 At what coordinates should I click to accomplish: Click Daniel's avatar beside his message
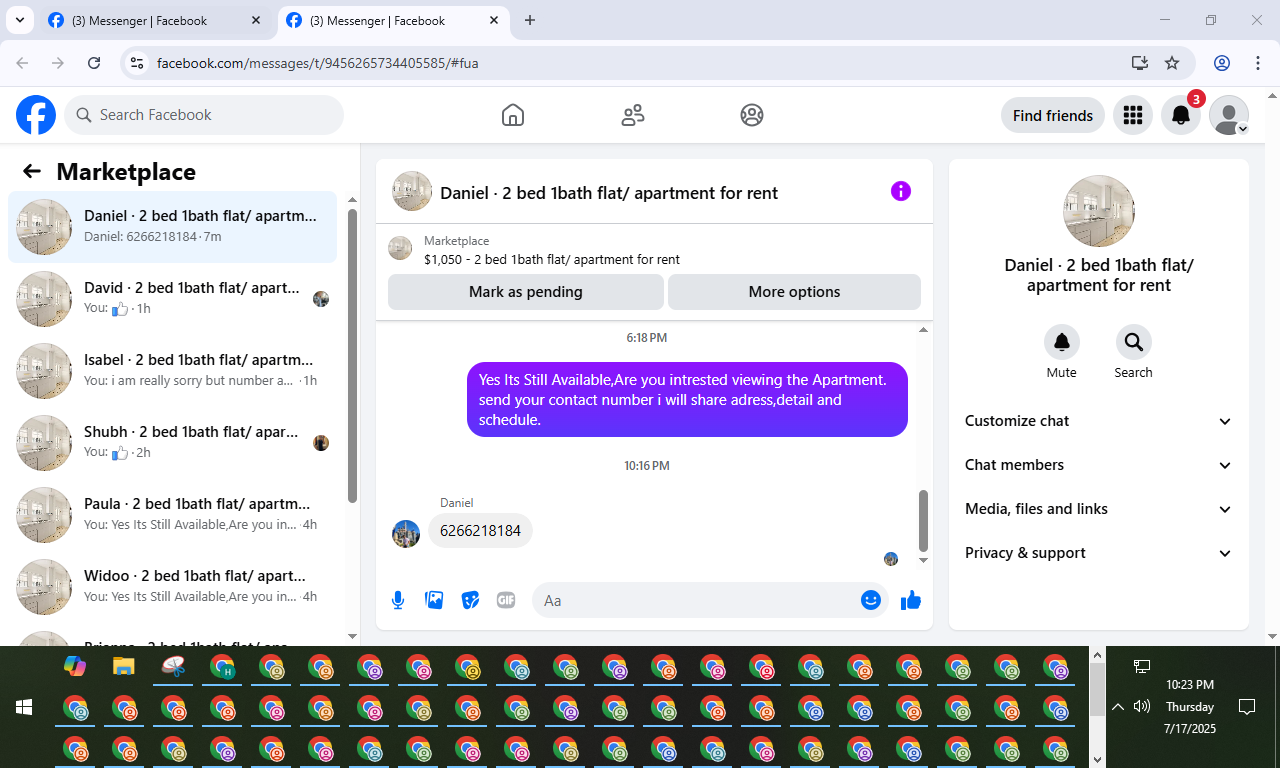[406, 534]
